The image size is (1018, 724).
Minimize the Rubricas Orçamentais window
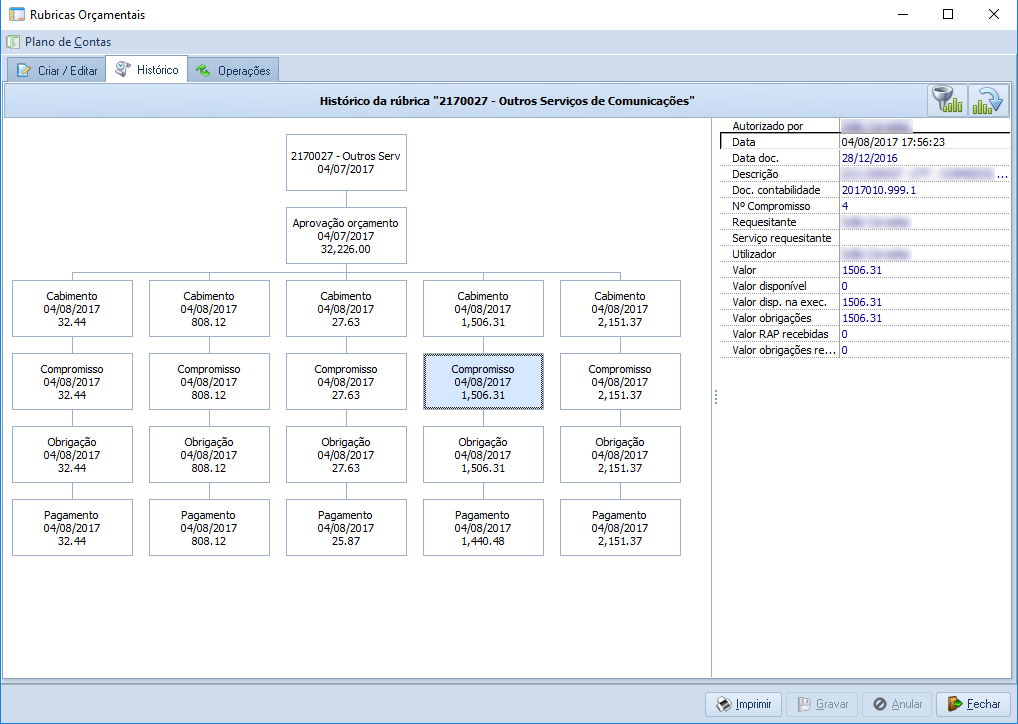[x=902, y=14]
